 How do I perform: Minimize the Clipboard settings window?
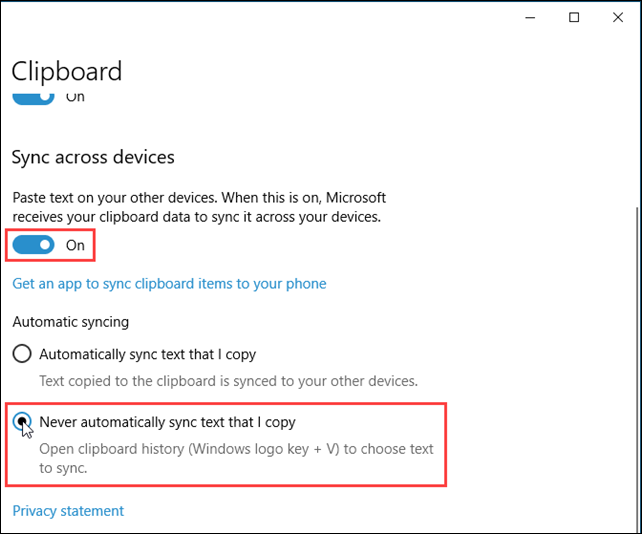[530, 18]
